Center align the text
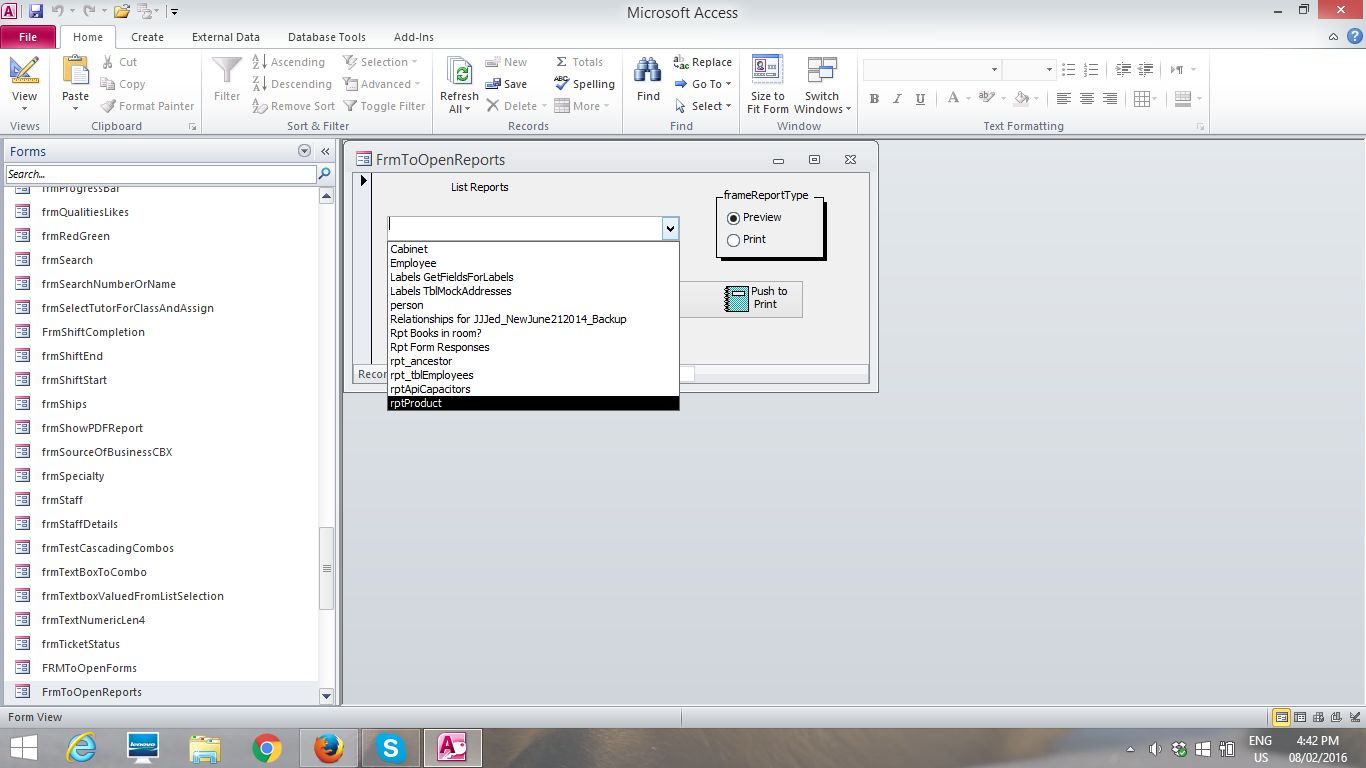1366x768 pixels. pos(1086,99)
